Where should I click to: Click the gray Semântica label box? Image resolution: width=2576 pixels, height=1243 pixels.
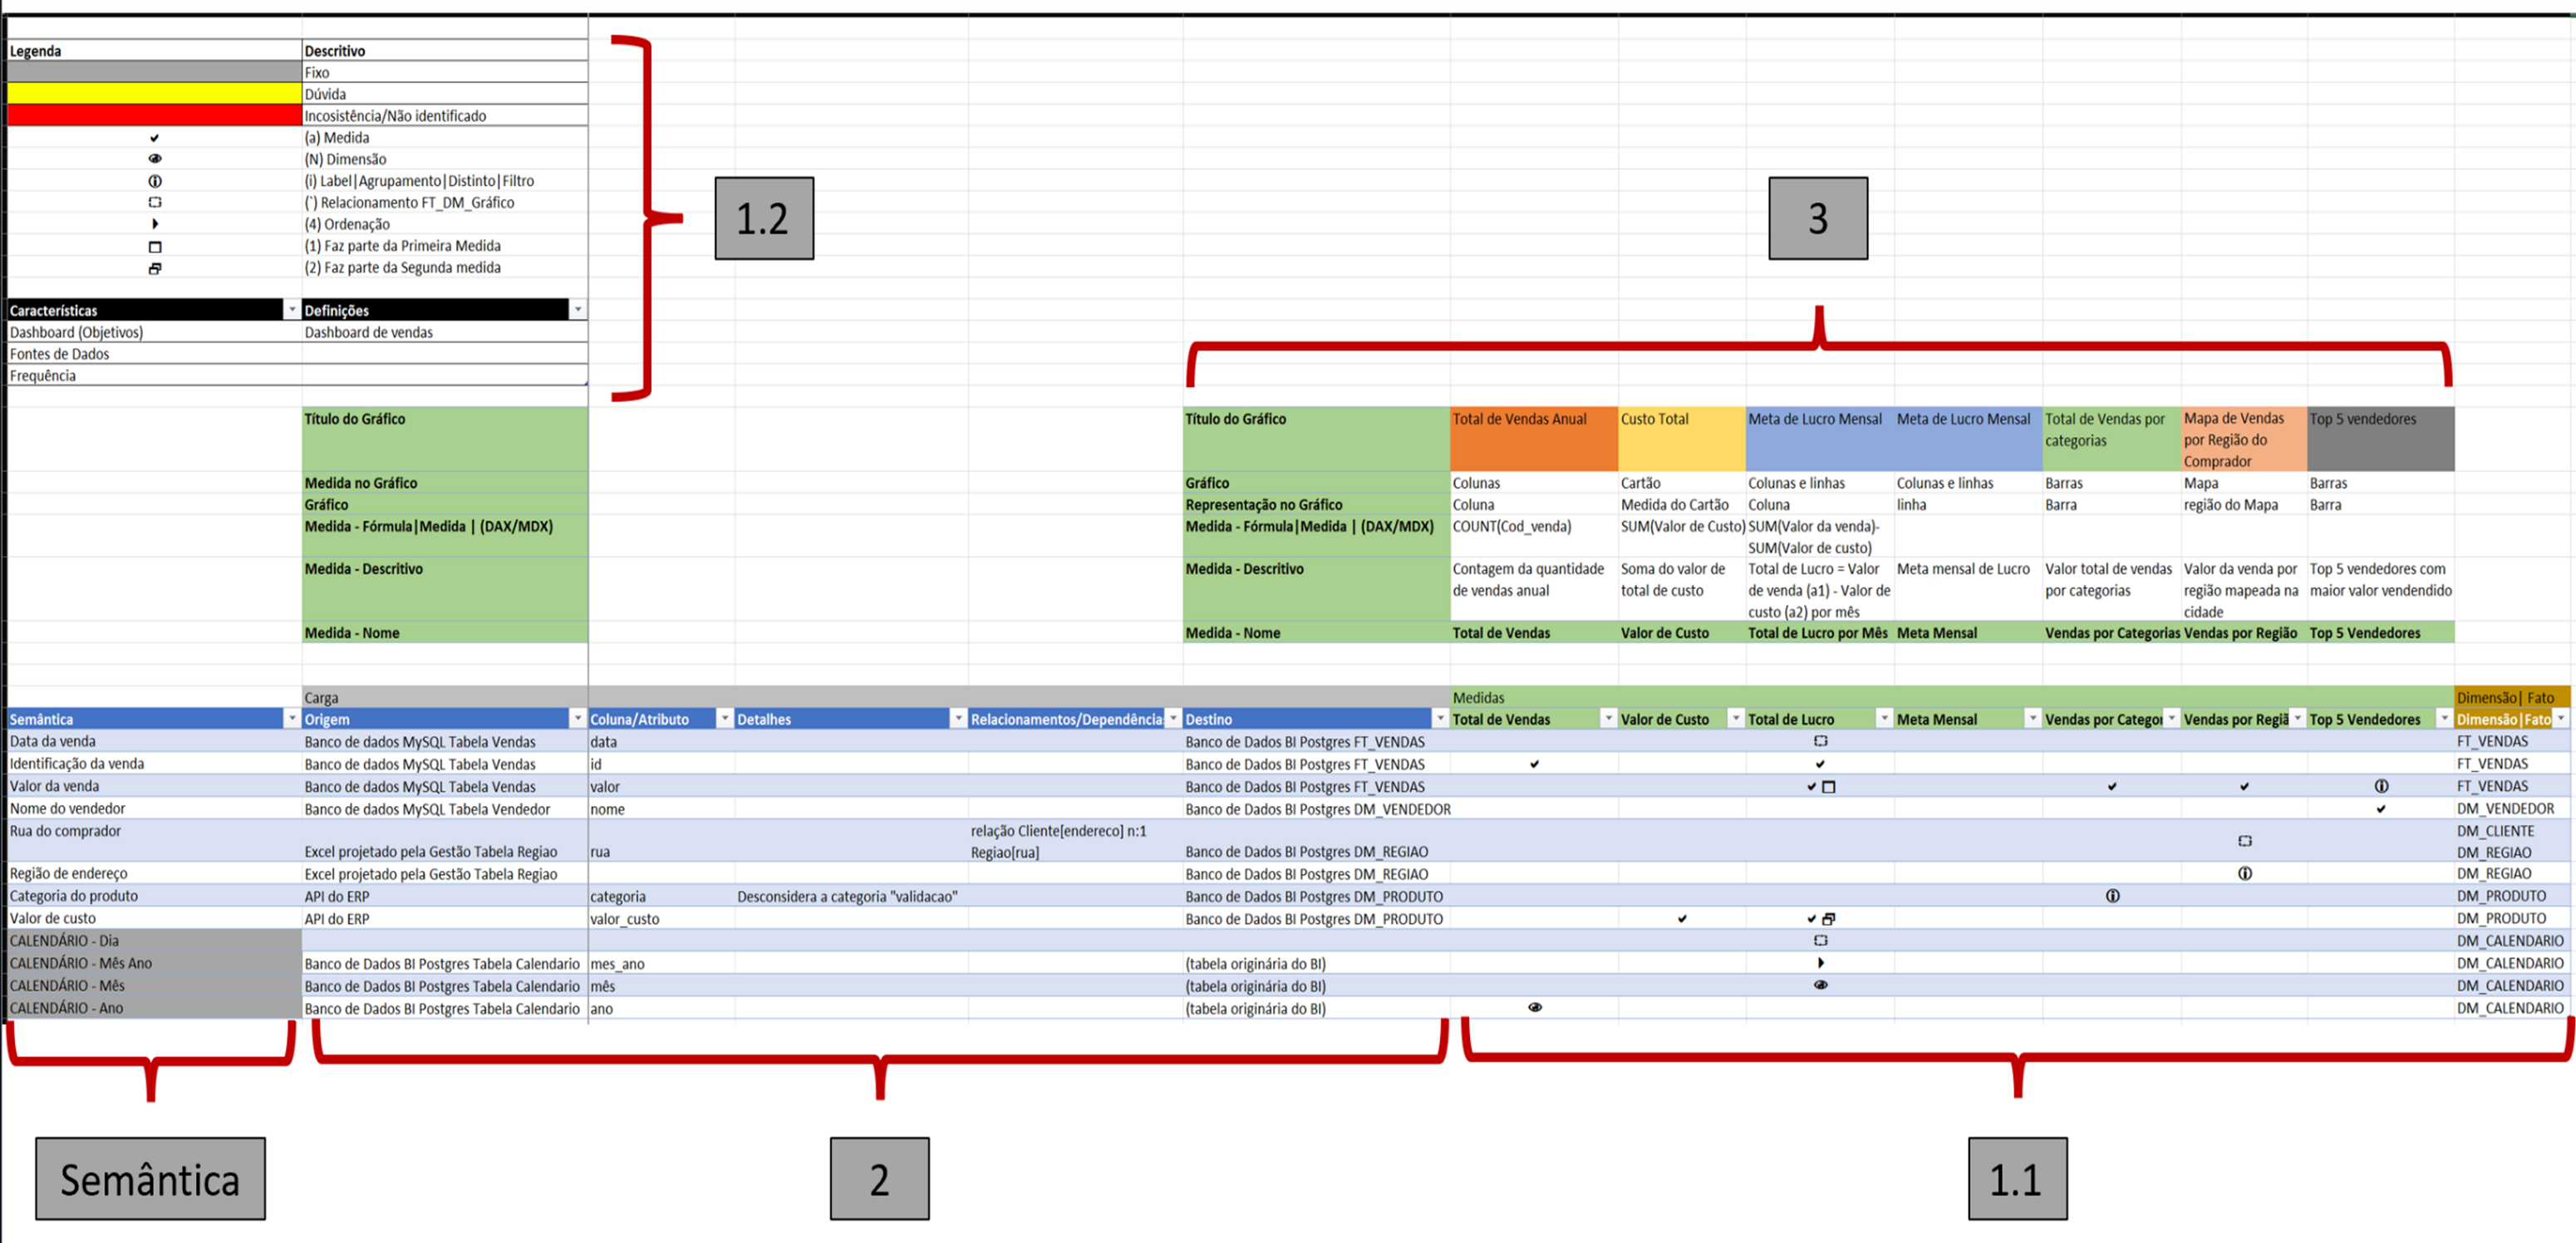[150, 1178]
